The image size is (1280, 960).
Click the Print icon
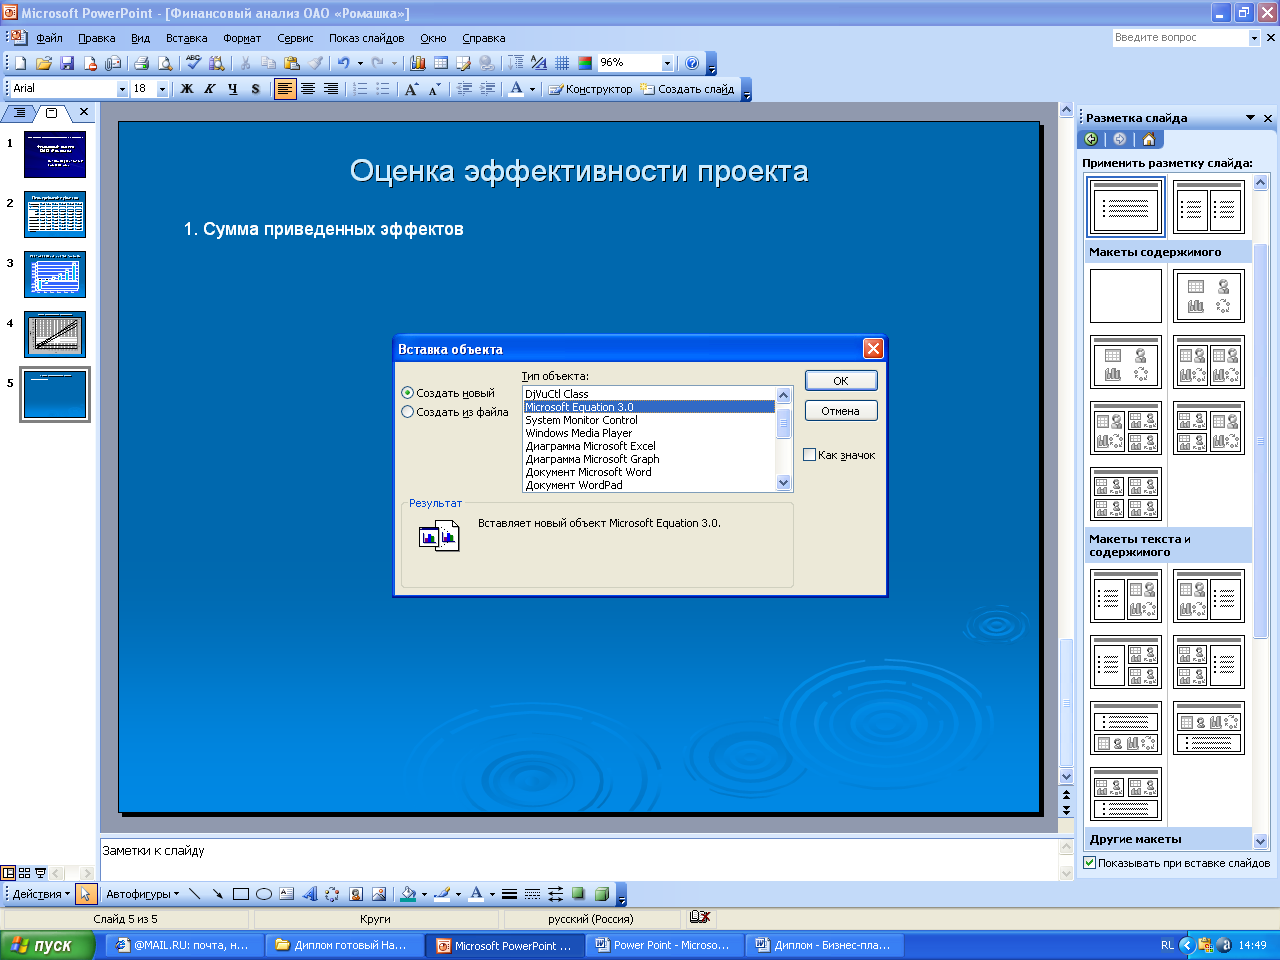pyautogui.click(x=142, y=63)
